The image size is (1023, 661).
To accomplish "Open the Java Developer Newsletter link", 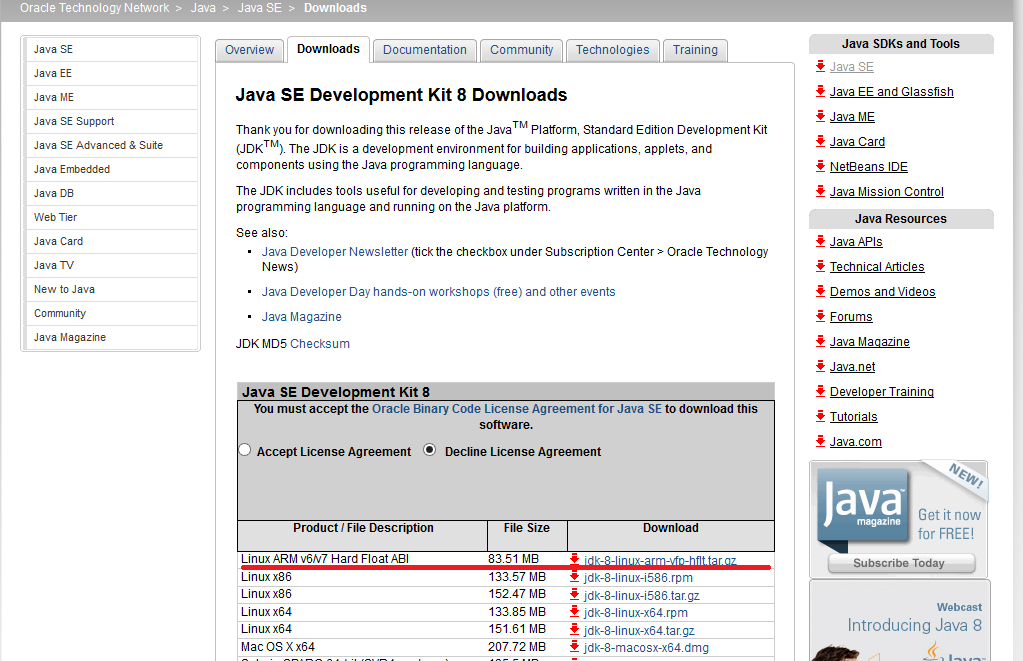I will click(335, 252).
